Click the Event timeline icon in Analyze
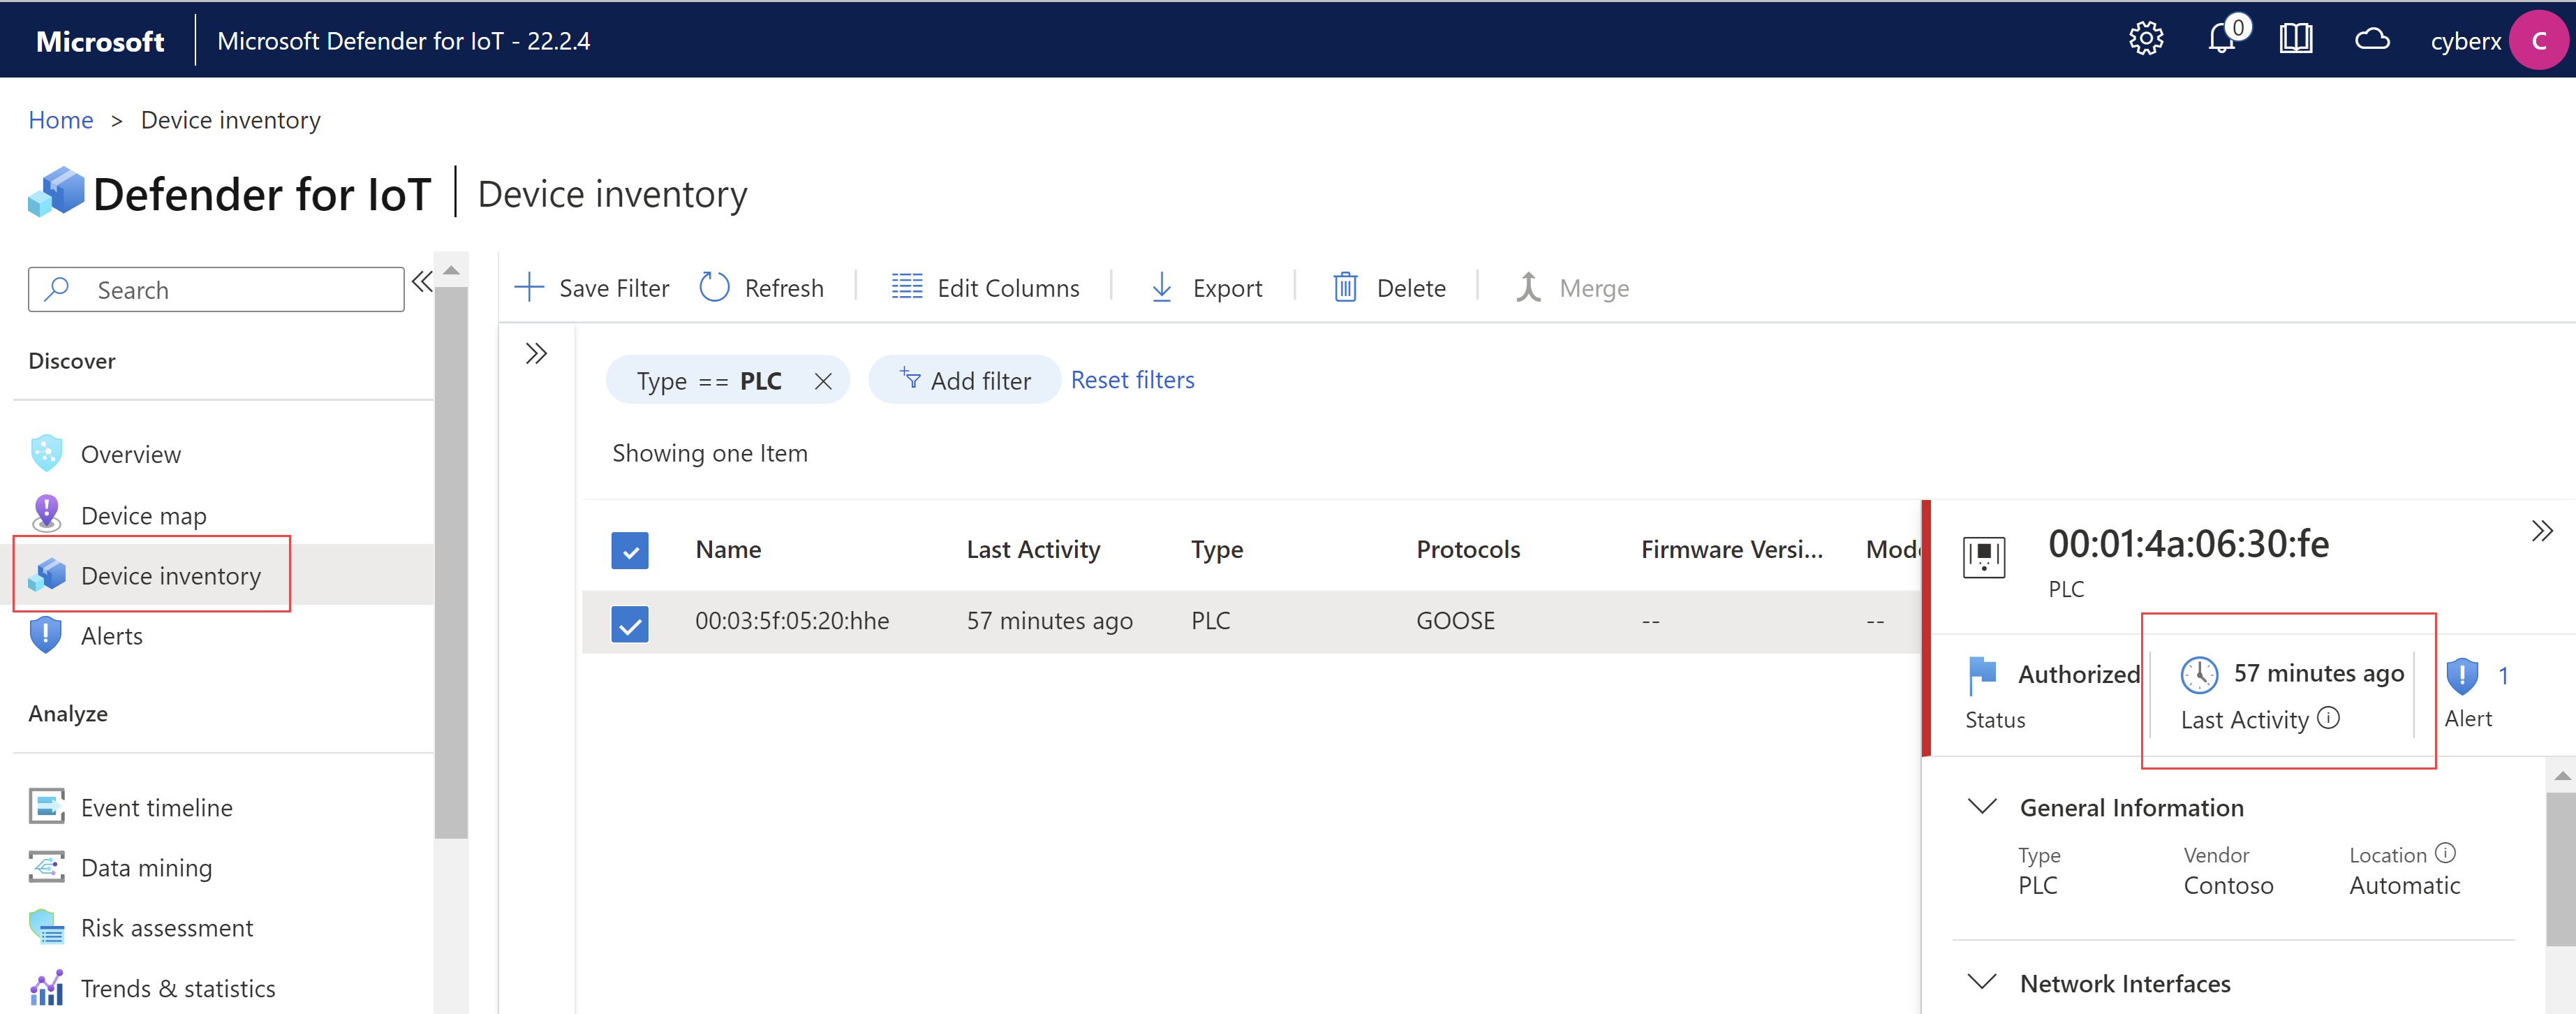2576x1014 pixels. tap(45, 807)
